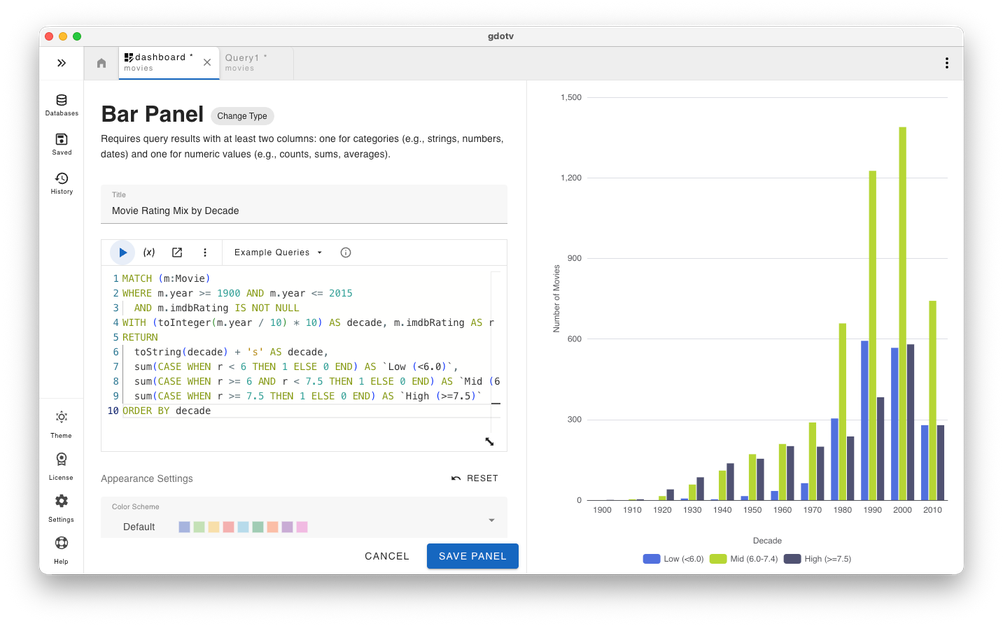Viewport: 1003px width, 626px height.
Task: Expand the Example Queries dropdown
Action: (278, 253)
